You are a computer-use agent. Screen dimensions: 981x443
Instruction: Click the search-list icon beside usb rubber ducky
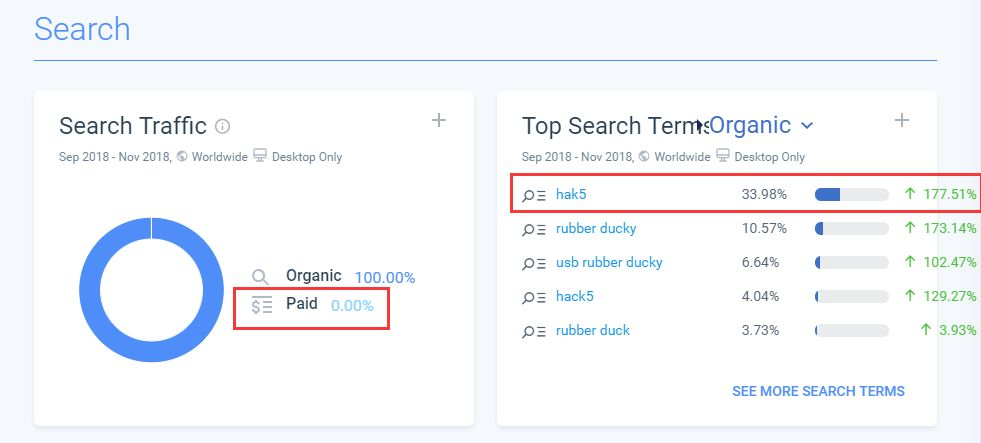coord(534,263)
